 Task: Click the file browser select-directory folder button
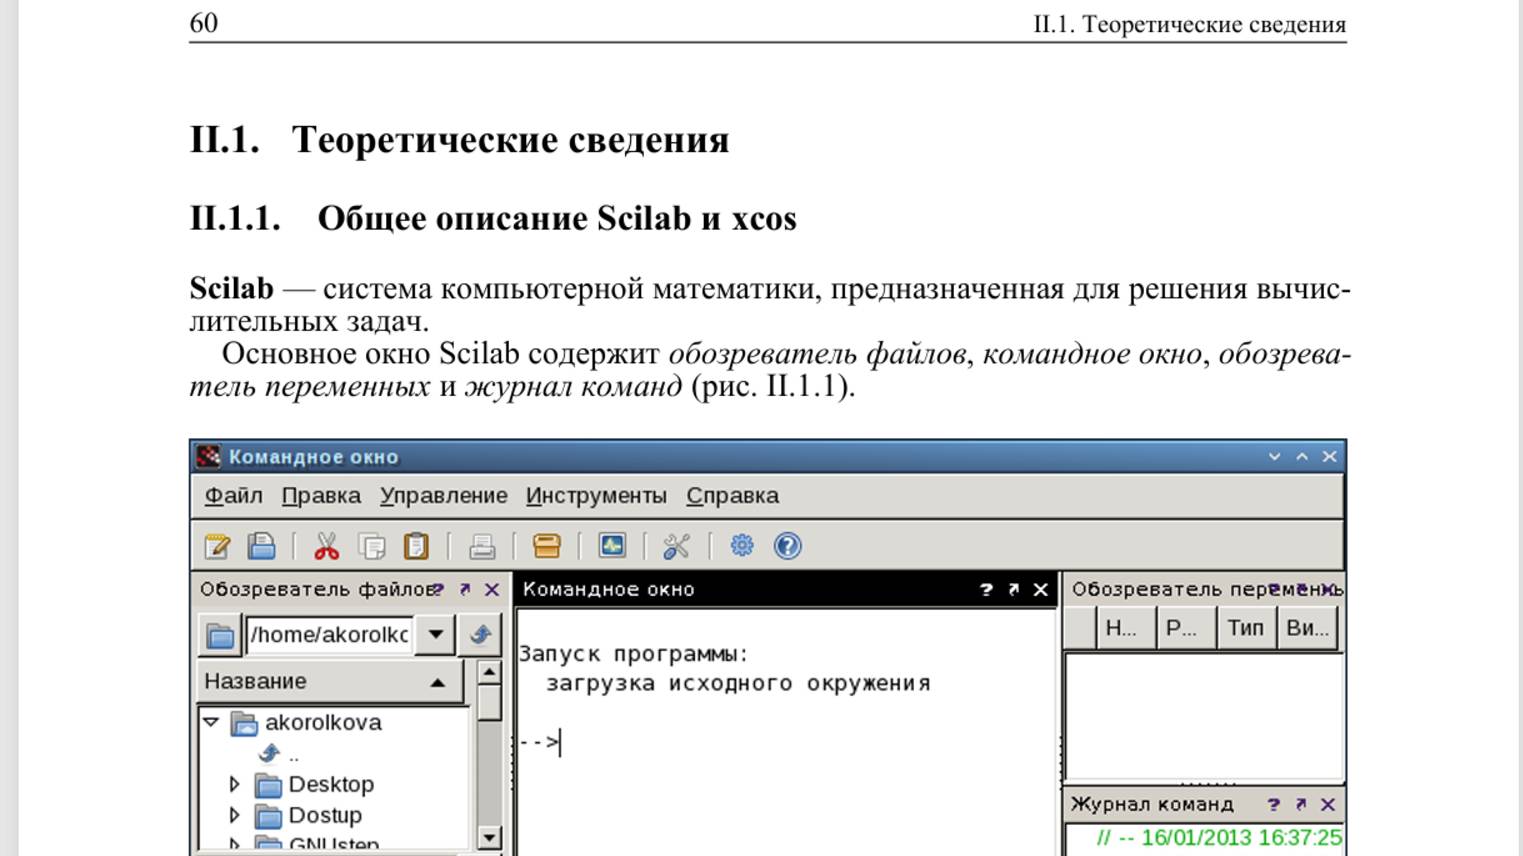220,635
